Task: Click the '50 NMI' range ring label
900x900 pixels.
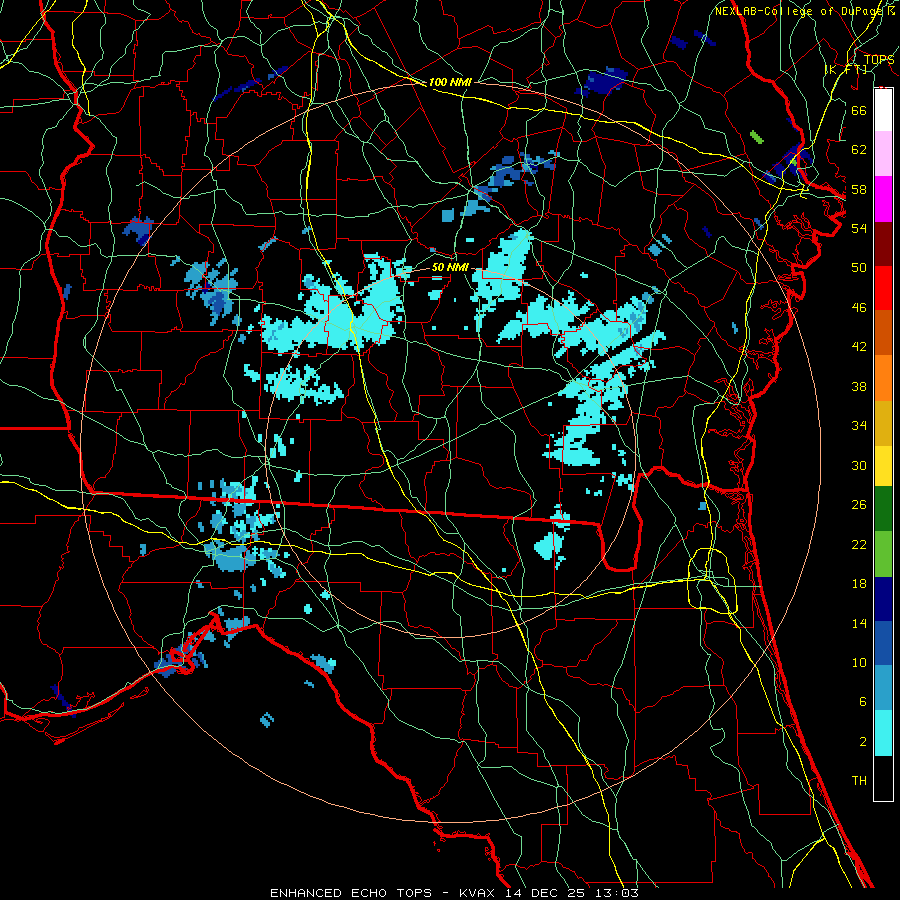Action: click(451, 267)
